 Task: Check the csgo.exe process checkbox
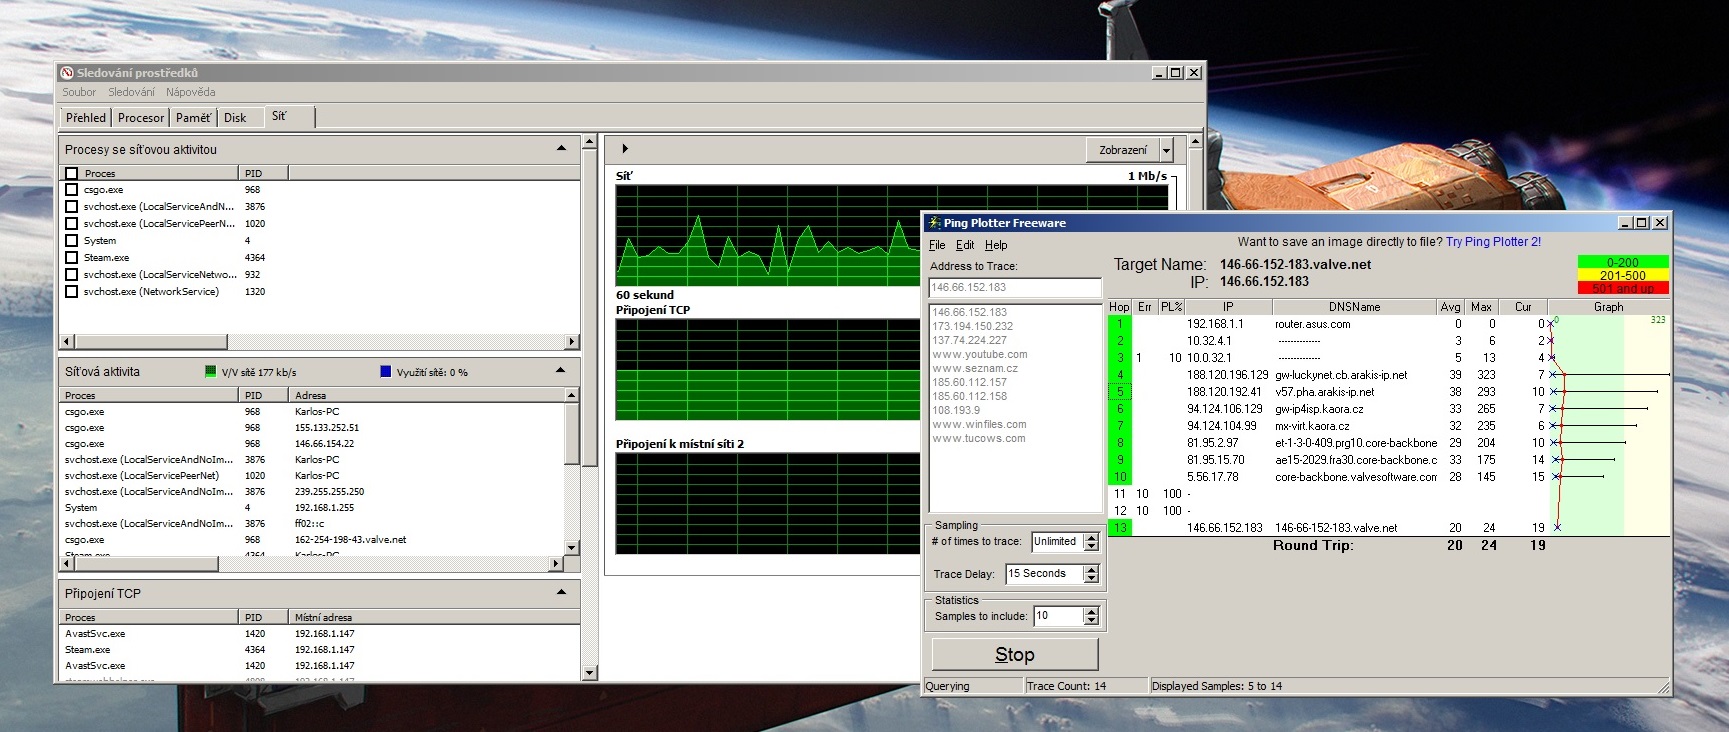pyautogui.click(x=71, y=190)
